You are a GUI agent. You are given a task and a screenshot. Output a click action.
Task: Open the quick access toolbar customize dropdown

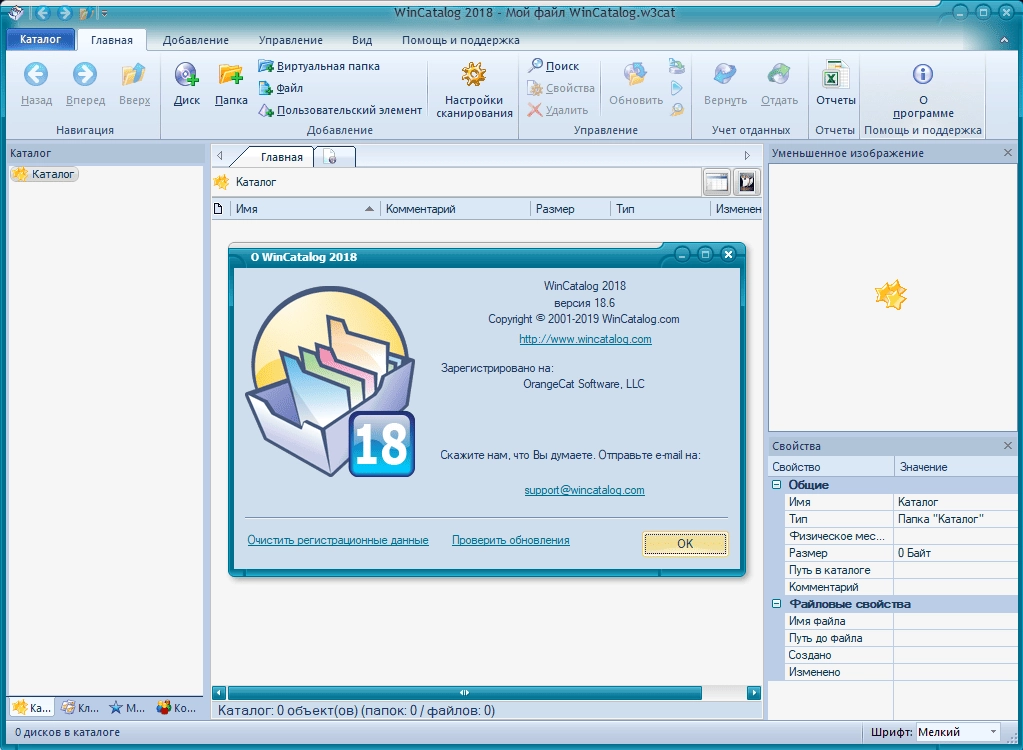(104, 12)
